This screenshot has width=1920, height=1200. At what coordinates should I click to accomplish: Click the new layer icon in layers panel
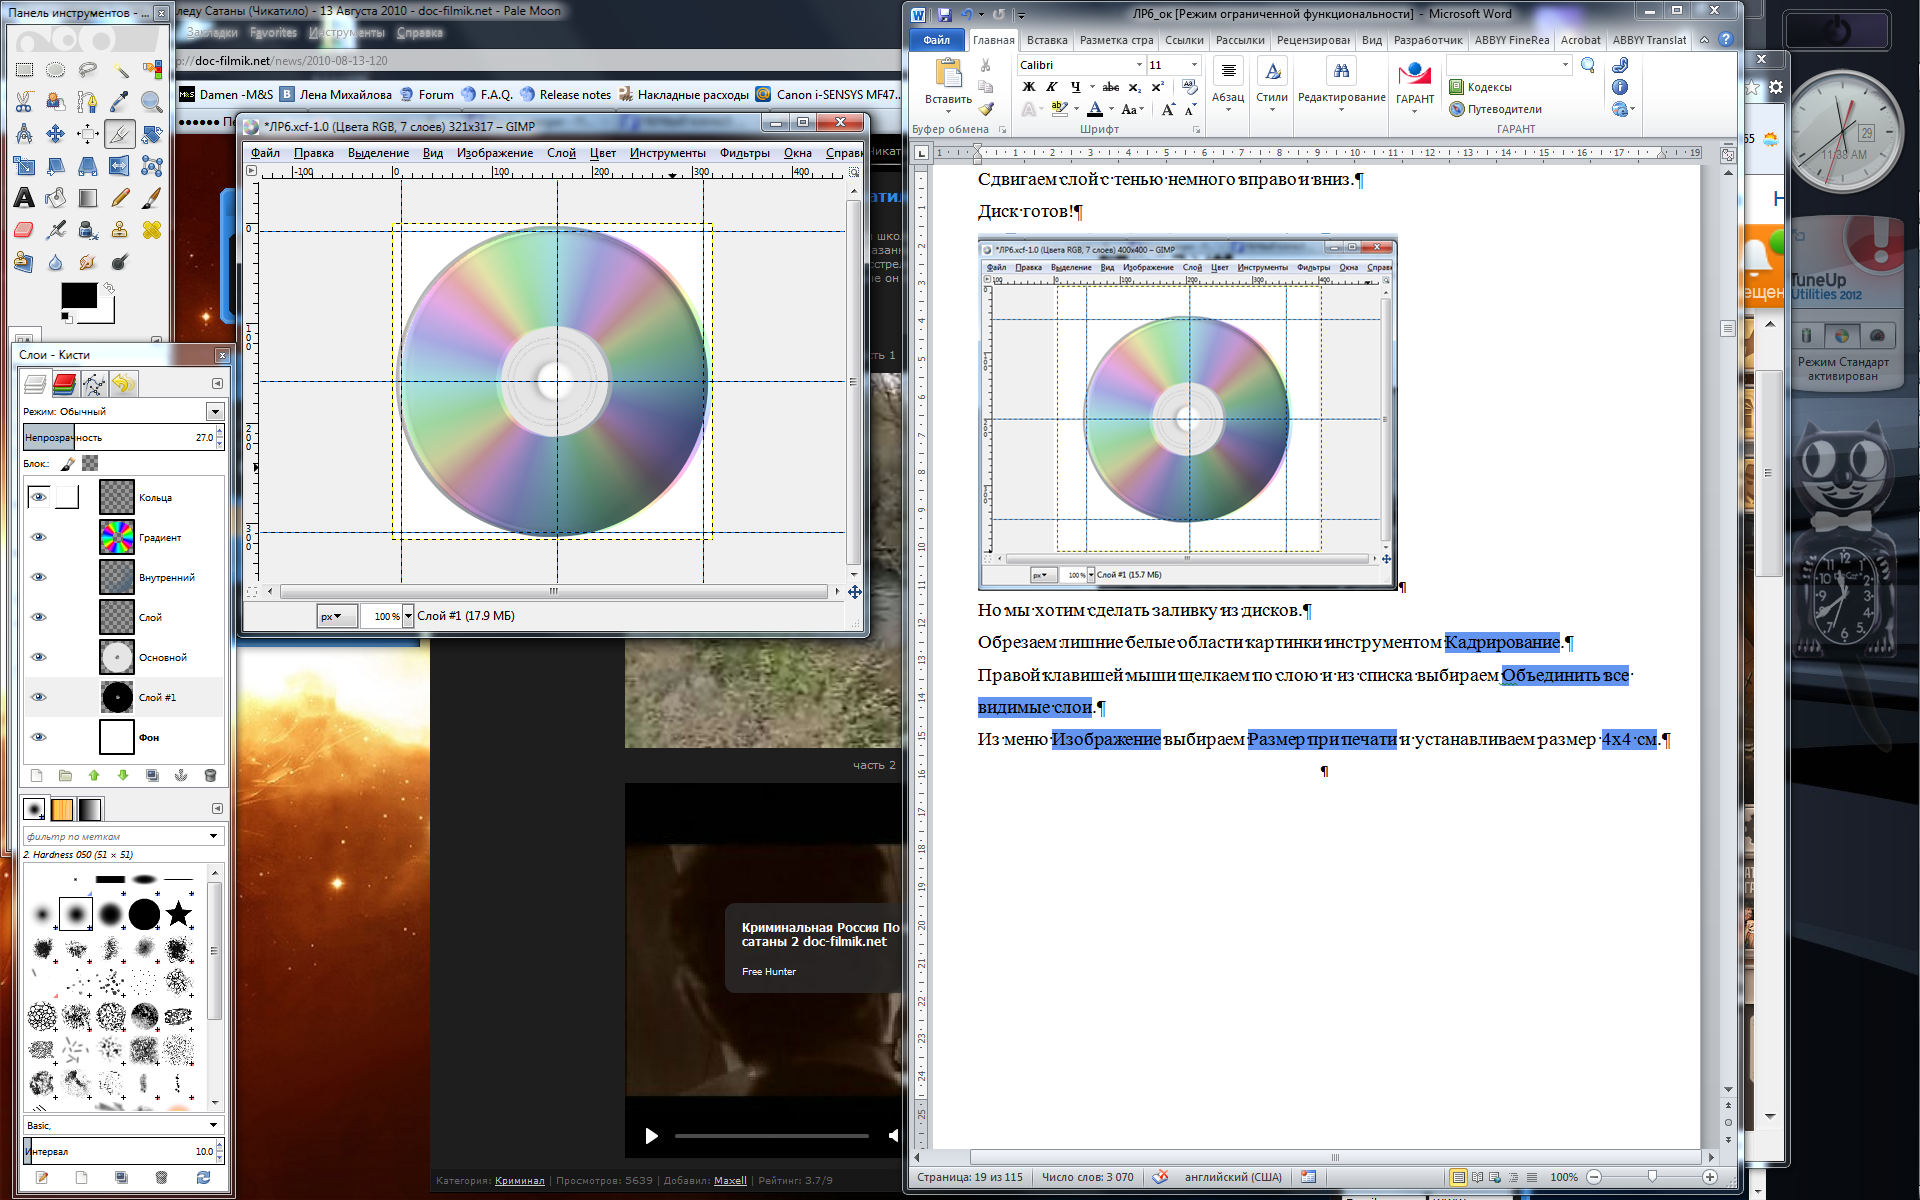point(37,775)
